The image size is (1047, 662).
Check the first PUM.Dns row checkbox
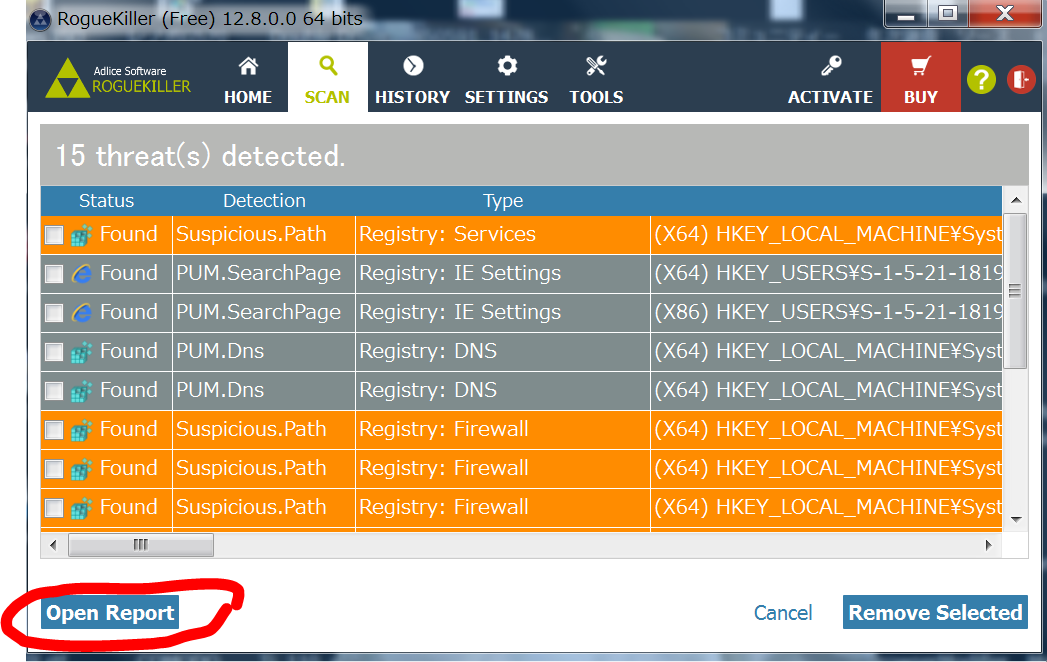pyautogui.click(x=54, y=352)
